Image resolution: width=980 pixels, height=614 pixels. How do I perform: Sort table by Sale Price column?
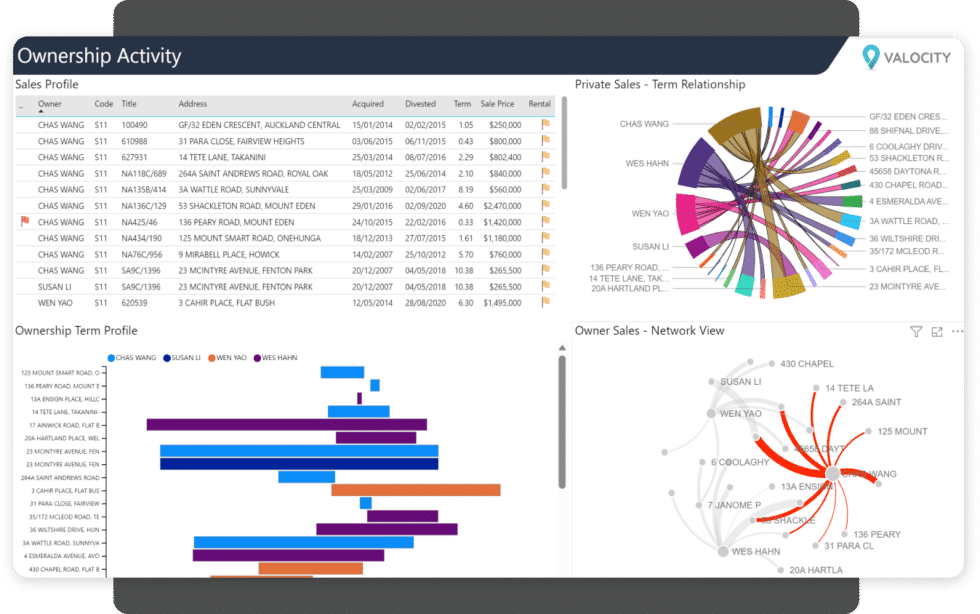pos(497,104)
